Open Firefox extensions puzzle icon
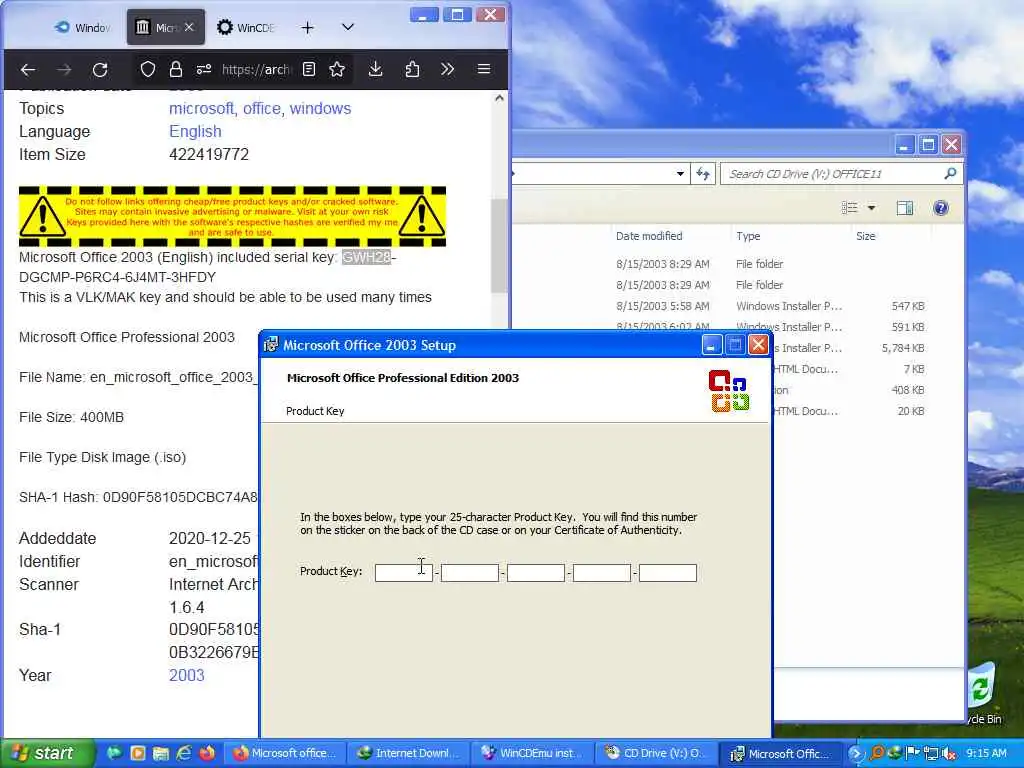Viewport: 1024px width, 768px height. click(412, 69)
